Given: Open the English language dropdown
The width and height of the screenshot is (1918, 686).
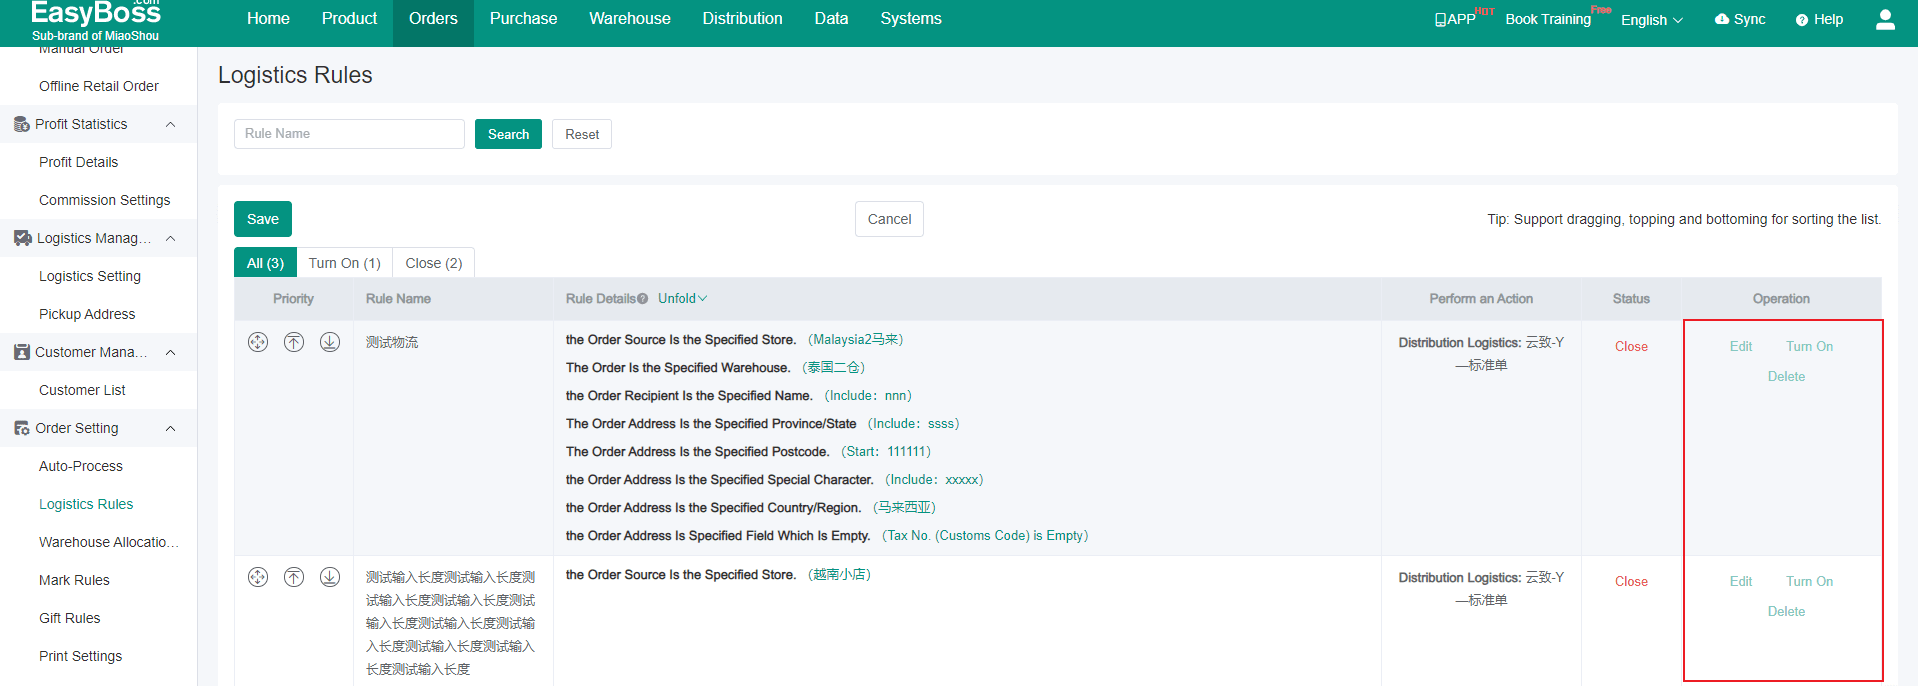Looking at the screenshot, I should pyautogui.click(x=1652, y=20).
